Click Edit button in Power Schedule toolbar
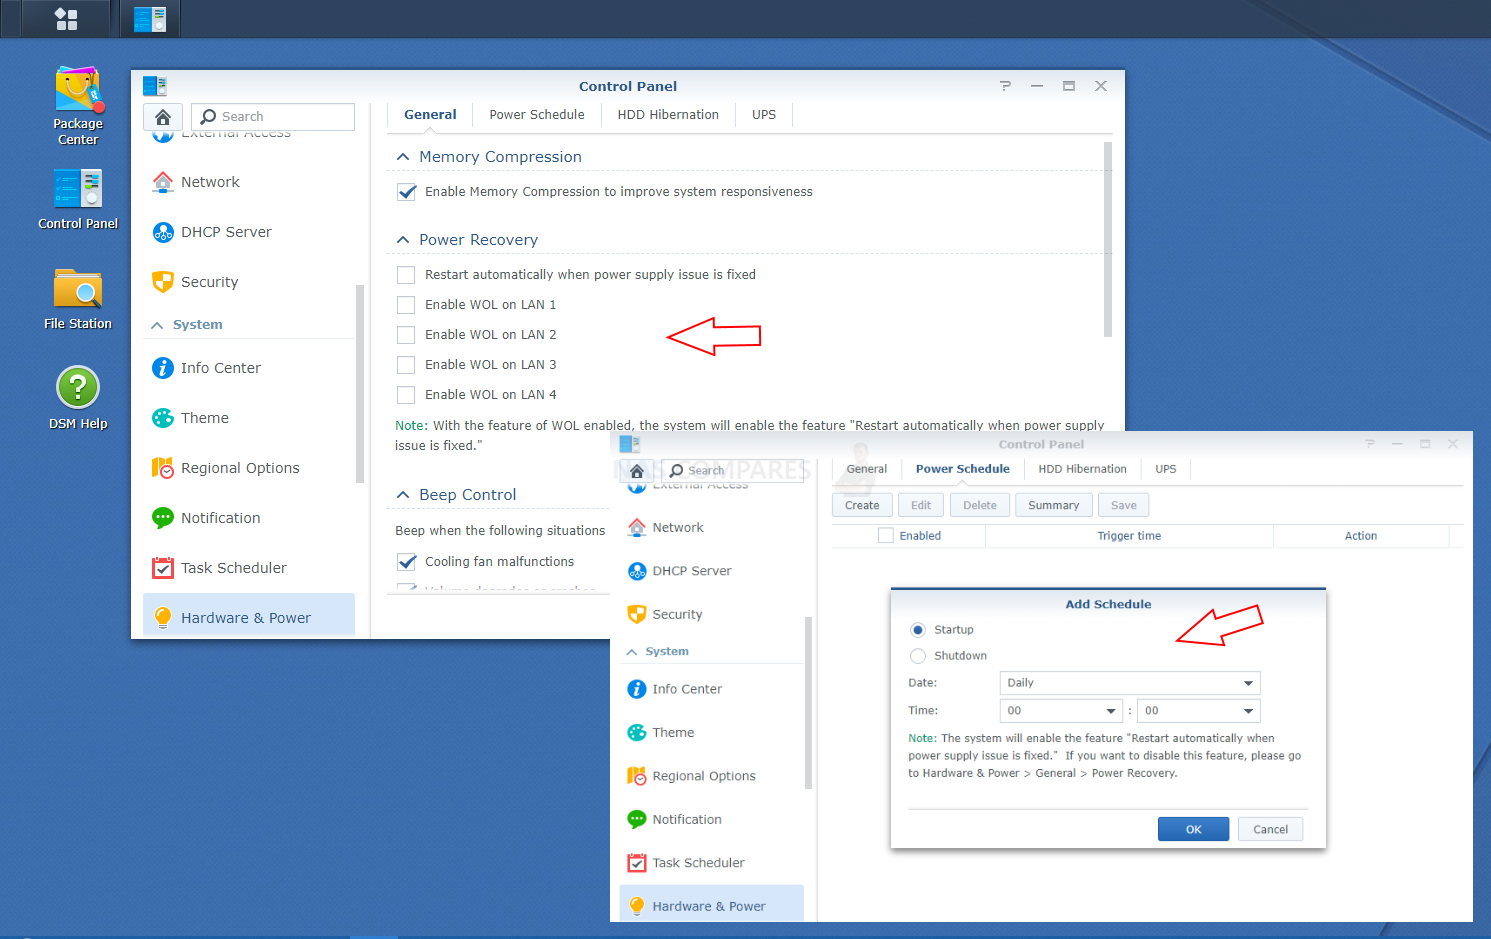The height and width of the screenshot is (939, 1491). pos(921,505)
